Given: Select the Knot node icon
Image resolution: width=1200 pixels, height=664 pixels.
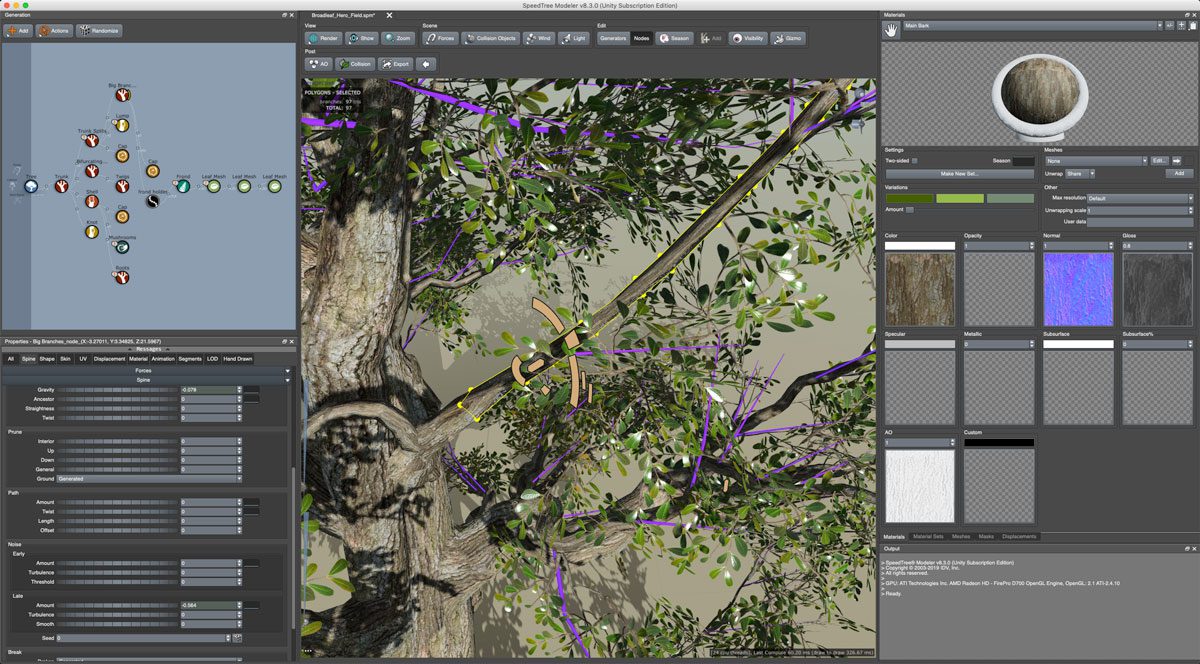Looking at the screenshot, I should pos(91,231).
